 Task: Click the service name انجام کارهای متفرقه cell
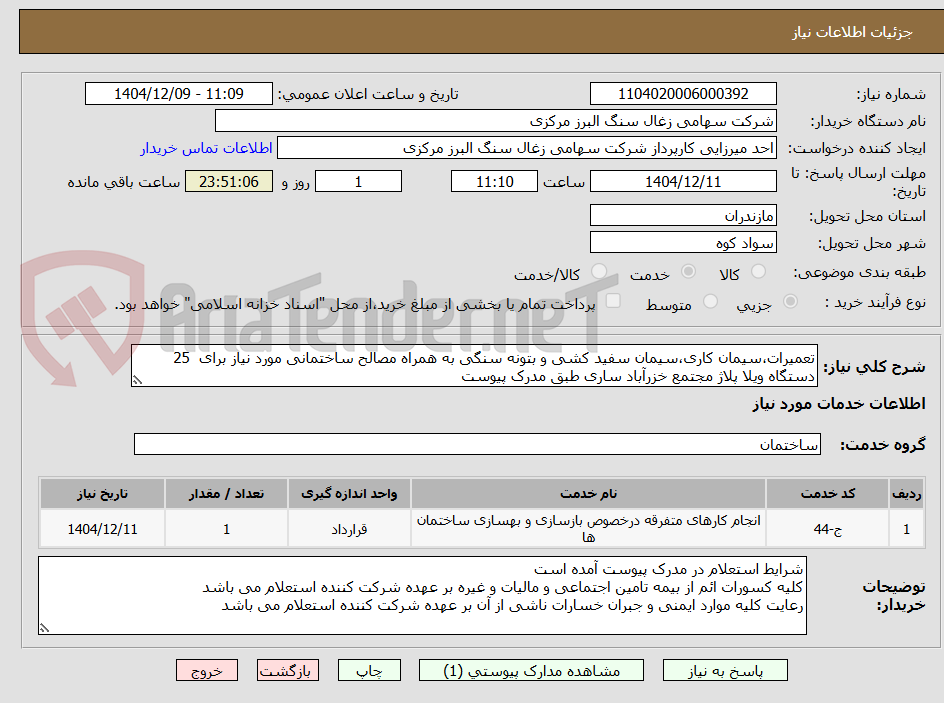(x=588, y=528)
